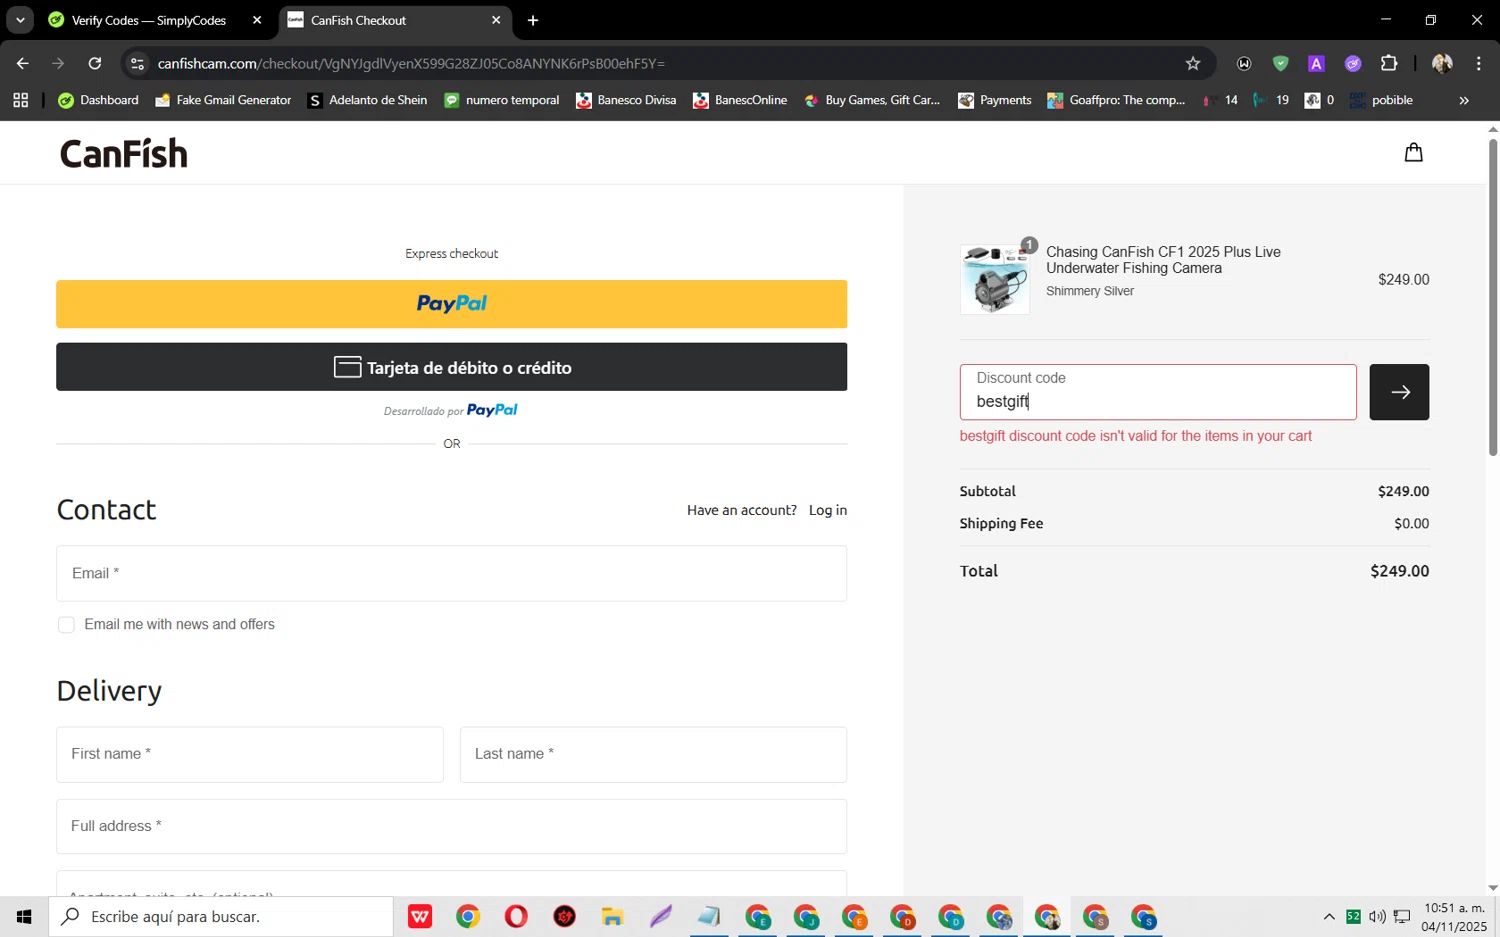The image size is (1500, 937).
Task: Launch Opera from taskbar
Action: (516, 916)
